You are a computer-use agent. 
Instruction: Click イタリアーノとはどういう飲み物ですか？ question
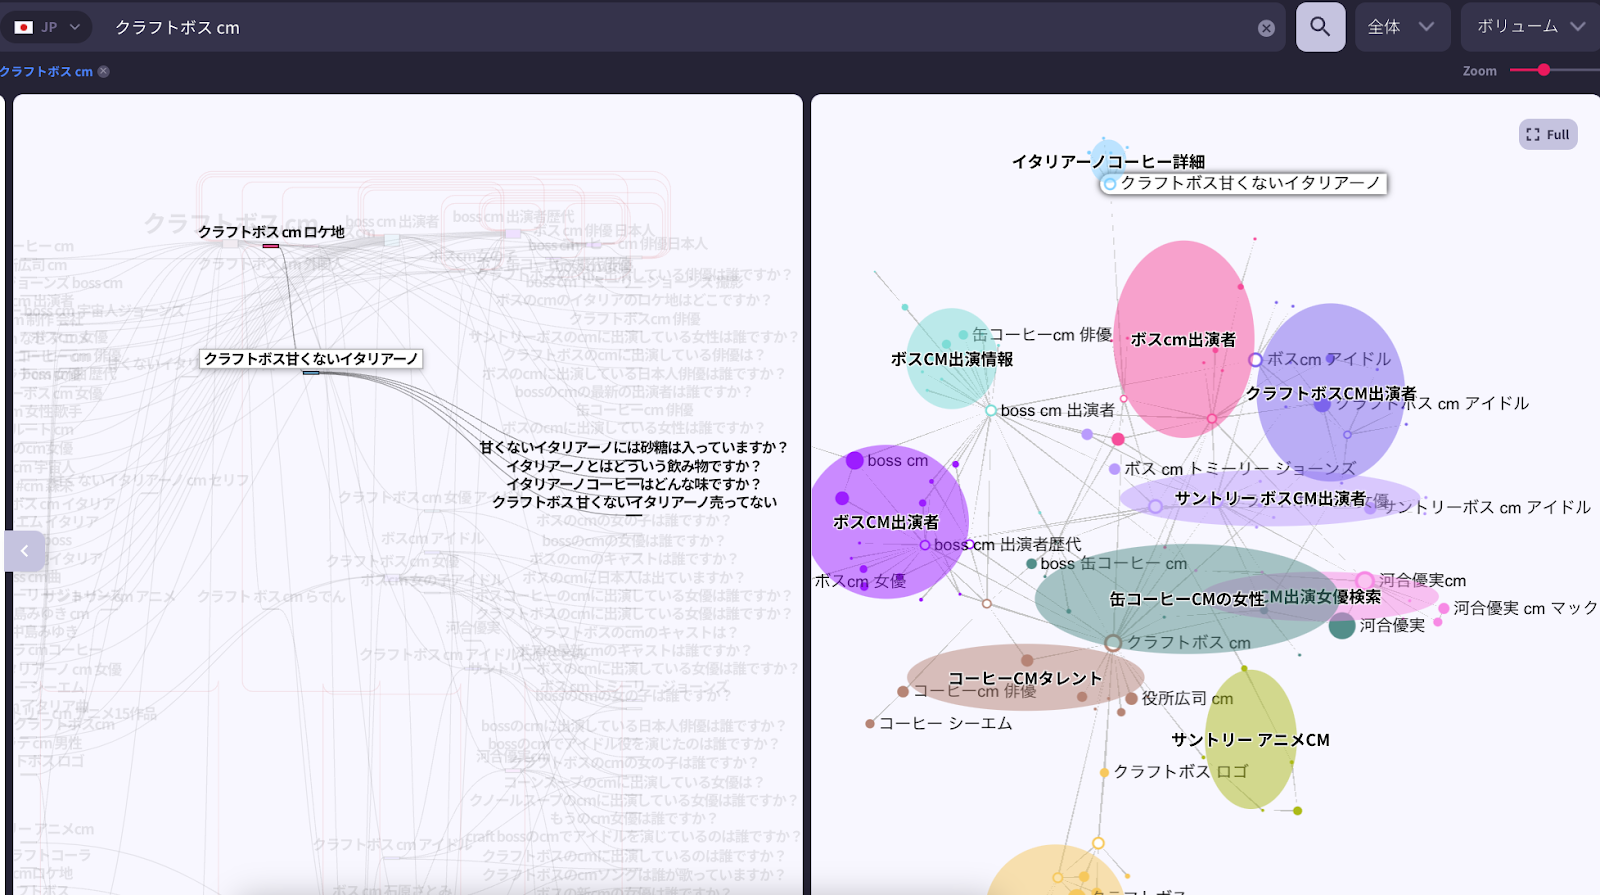(x=634, y=466)
